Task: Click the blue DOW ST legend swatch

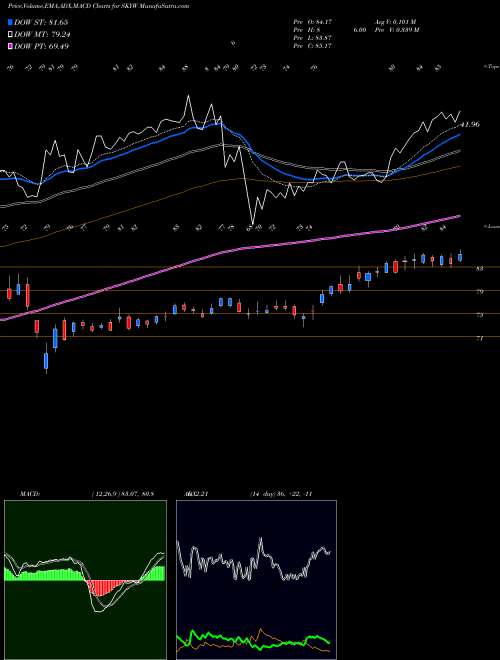Action: click(x=10, y=22)
